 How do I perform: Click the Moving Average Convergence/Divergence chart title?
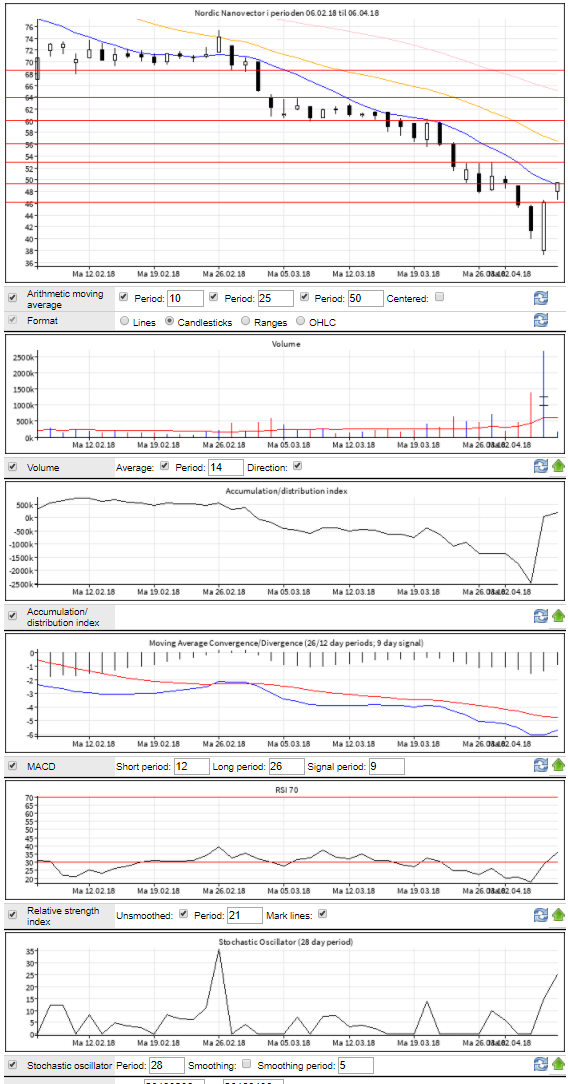point(286,643)
